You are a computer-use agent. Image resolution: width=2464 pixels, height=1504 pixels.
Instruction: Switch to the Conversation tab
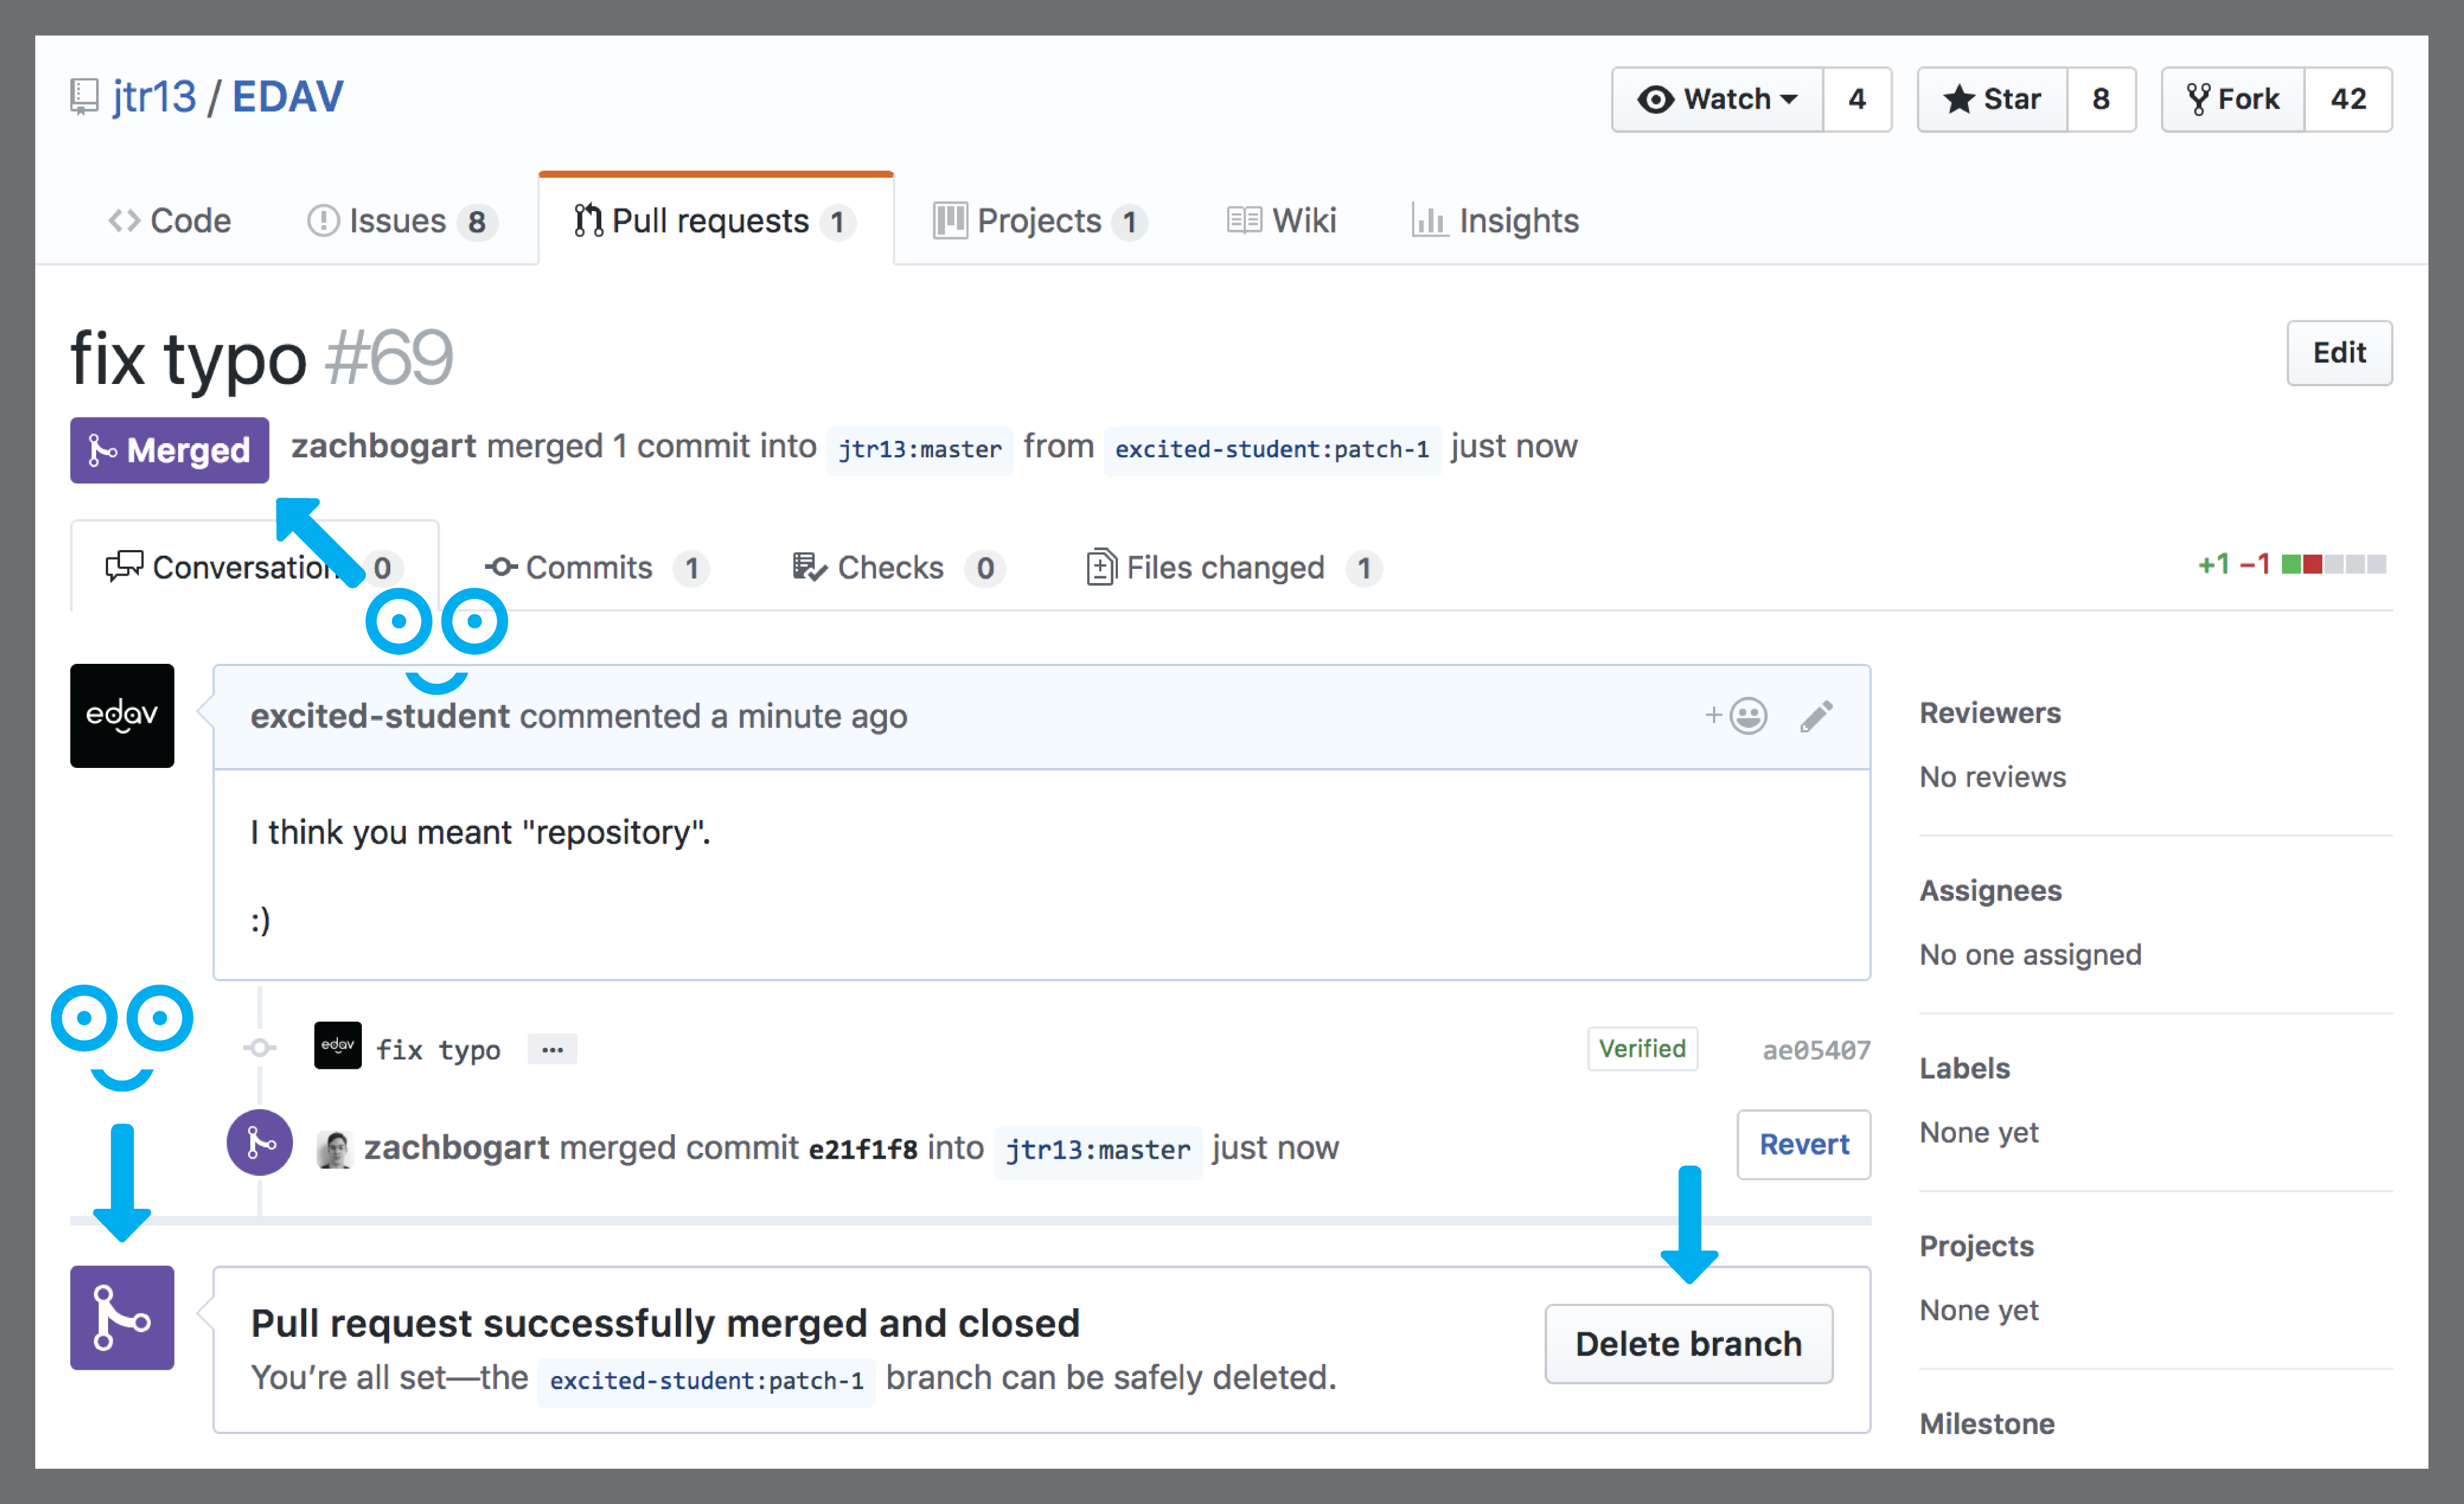coord(255,567)
